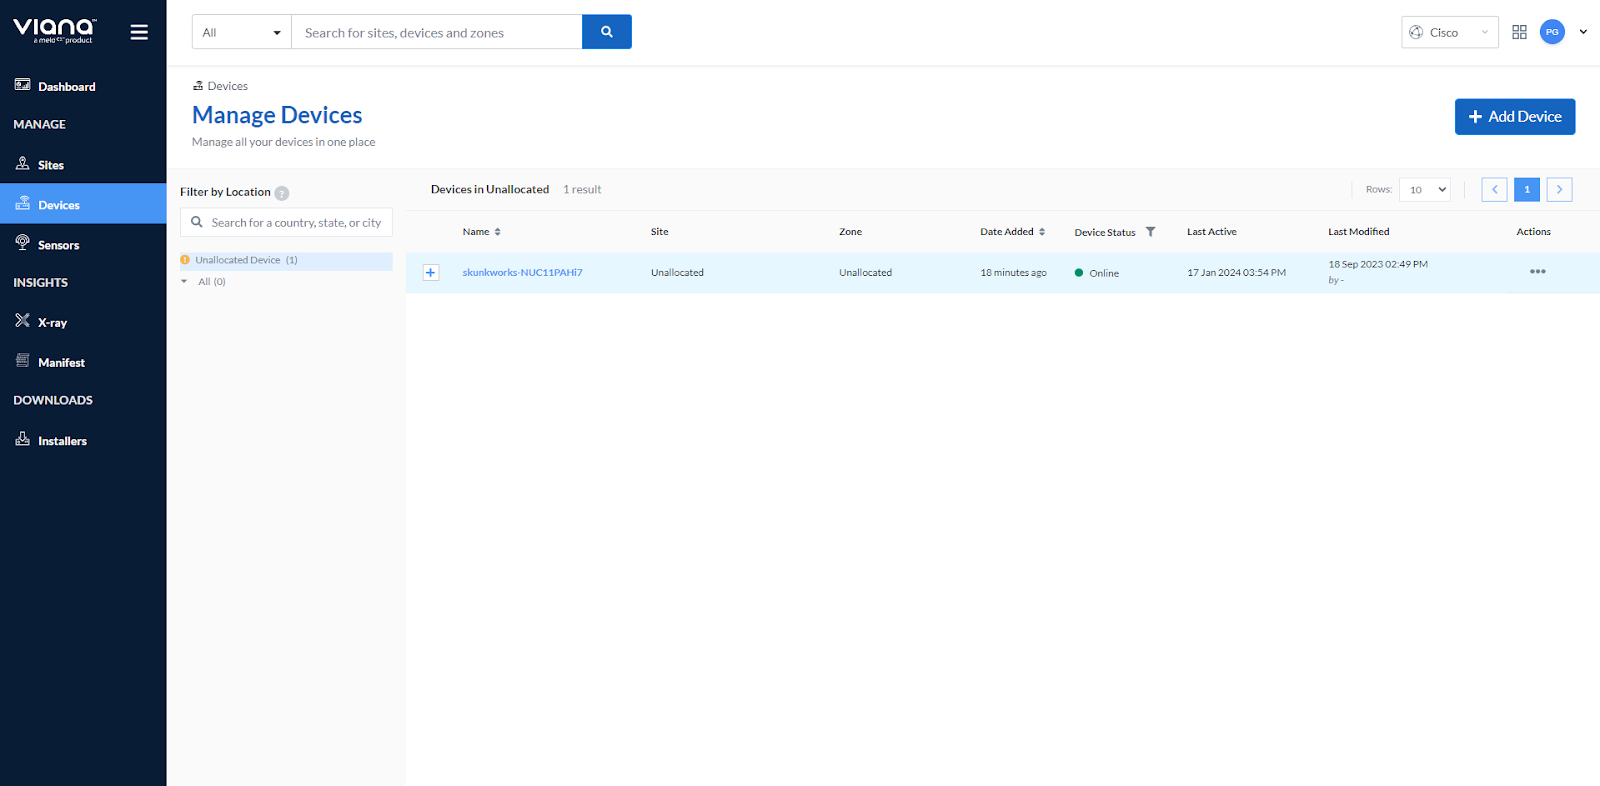This screenshot has height=786, width=1600.
Task: Sort by Date Added column arrows
Action: click(1042, 232)
